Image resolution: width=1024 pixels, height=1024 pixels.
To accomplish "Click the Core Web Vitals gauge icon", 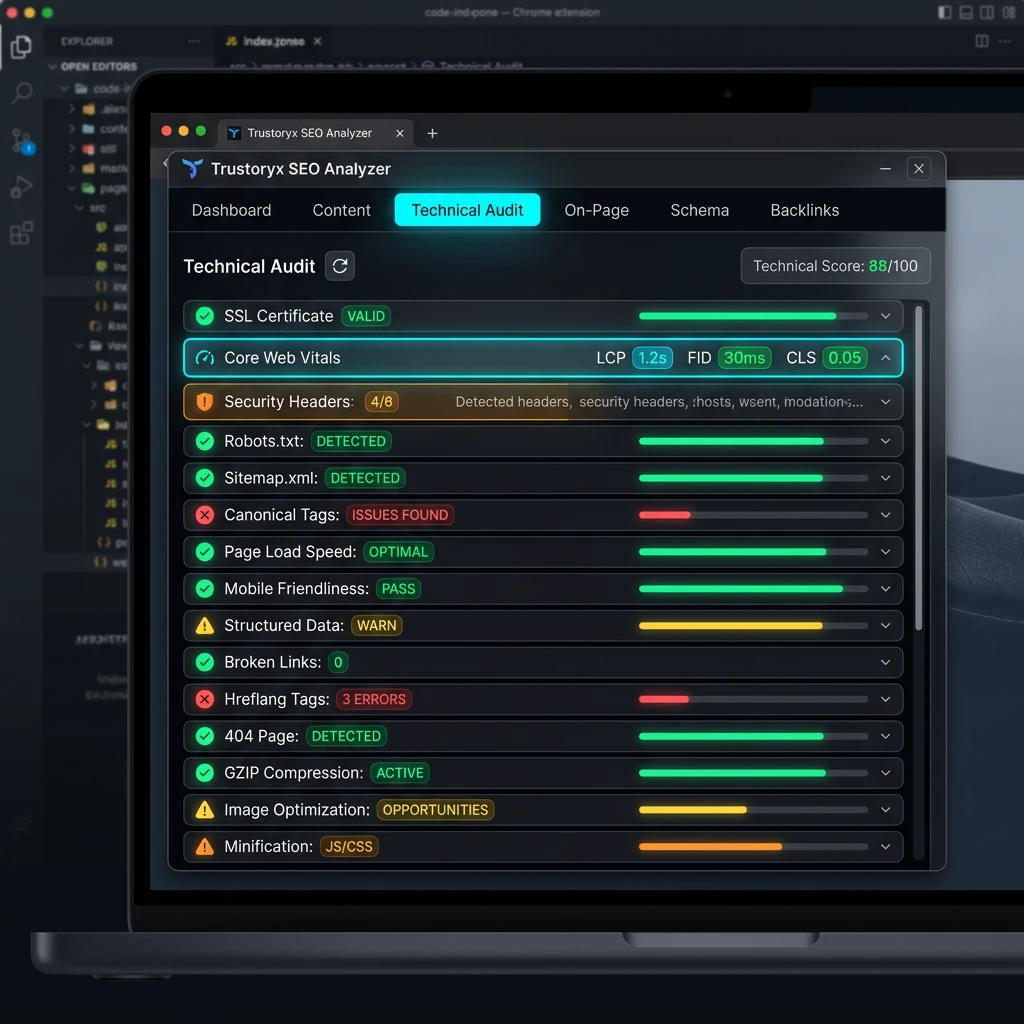I will point(205,358).
